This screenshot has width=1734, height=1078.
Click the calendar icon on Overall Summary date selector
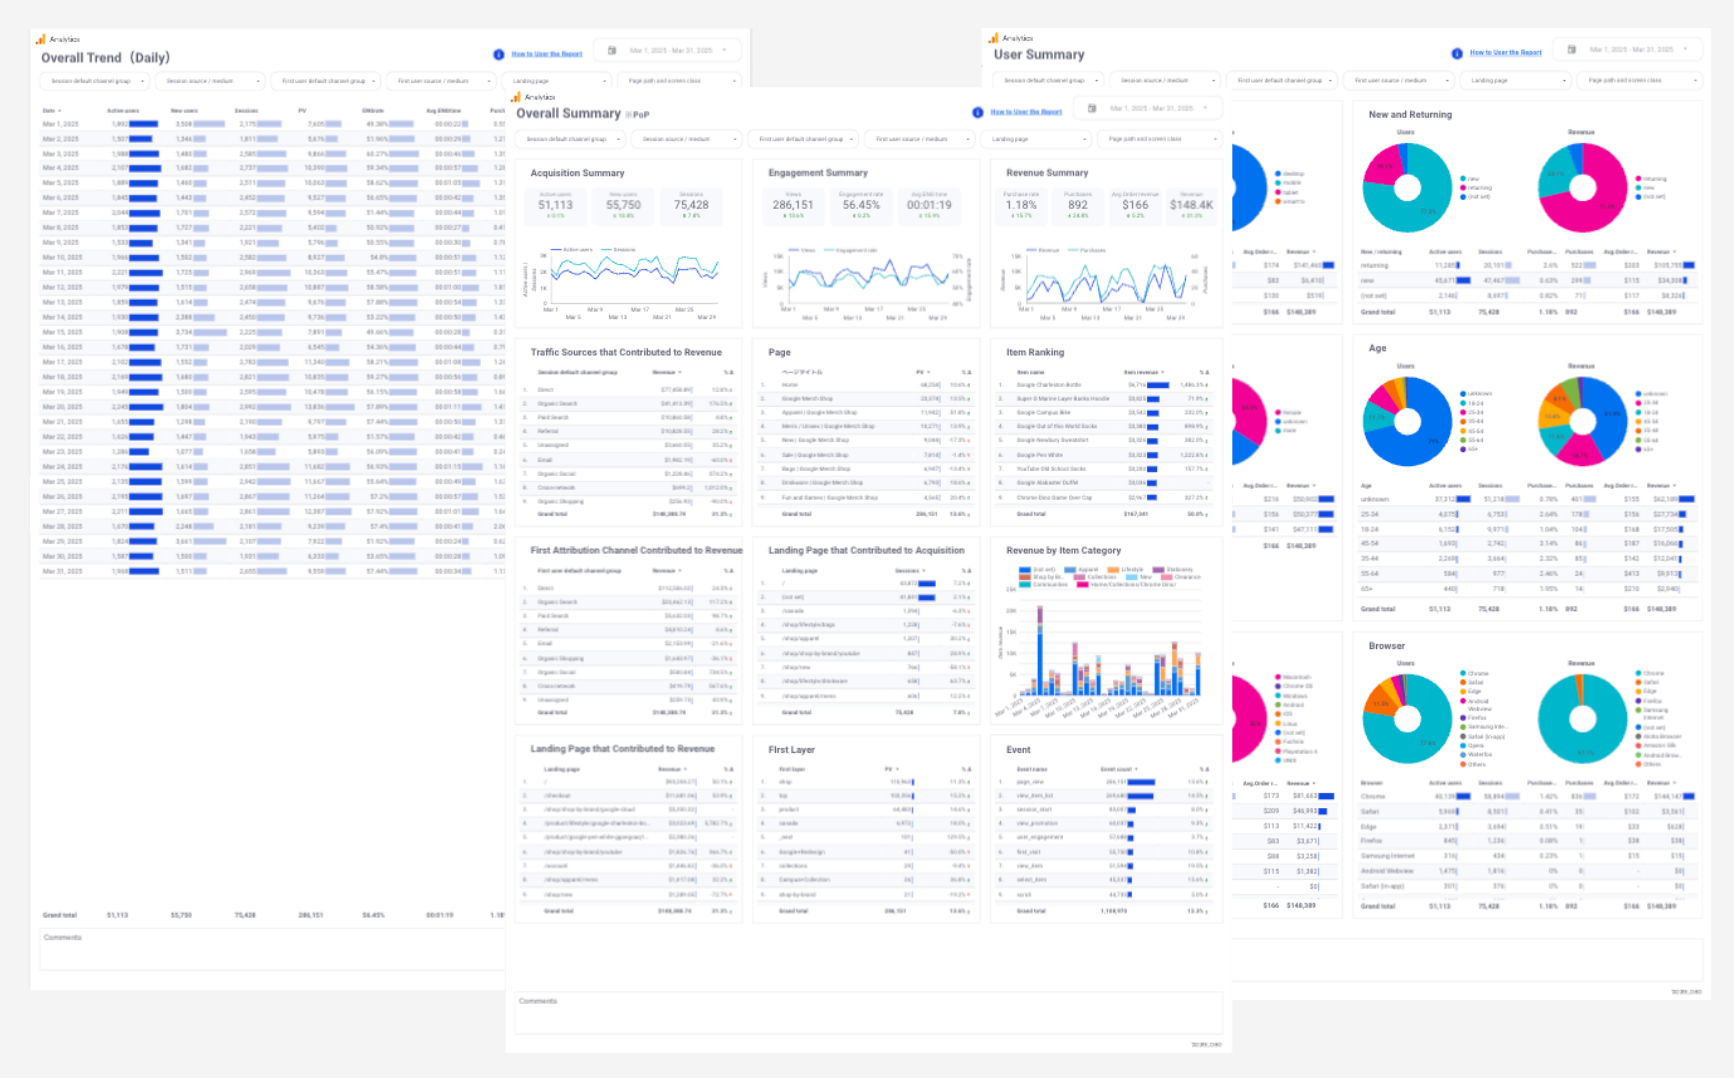1090,108
